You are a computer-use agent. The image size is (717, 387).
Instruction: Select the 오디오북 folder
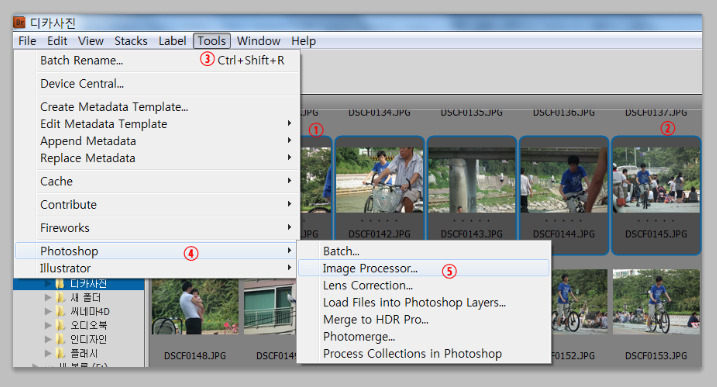pos(88,325)
